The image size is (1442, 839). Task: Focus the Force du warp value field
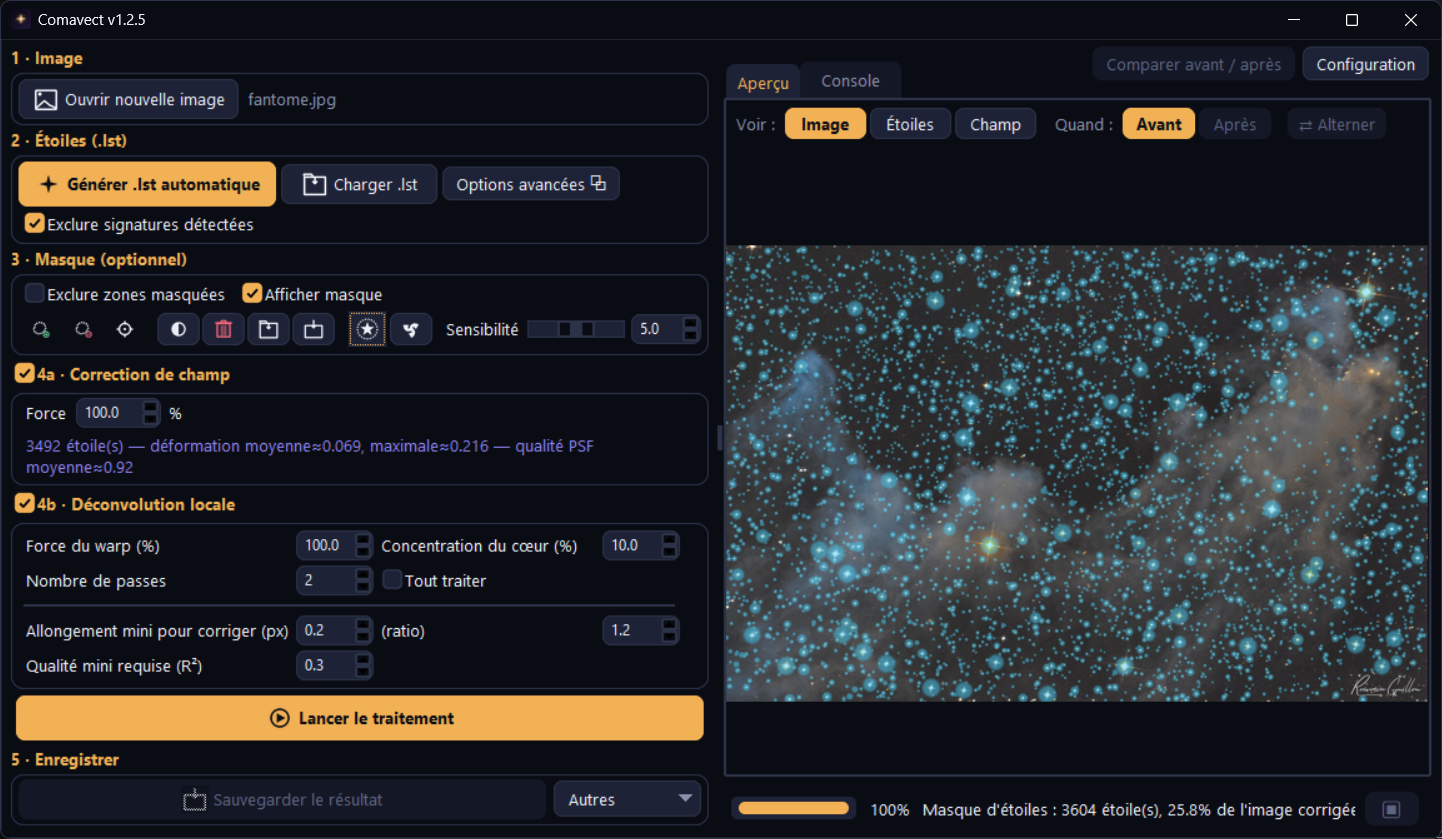(334, 545)
